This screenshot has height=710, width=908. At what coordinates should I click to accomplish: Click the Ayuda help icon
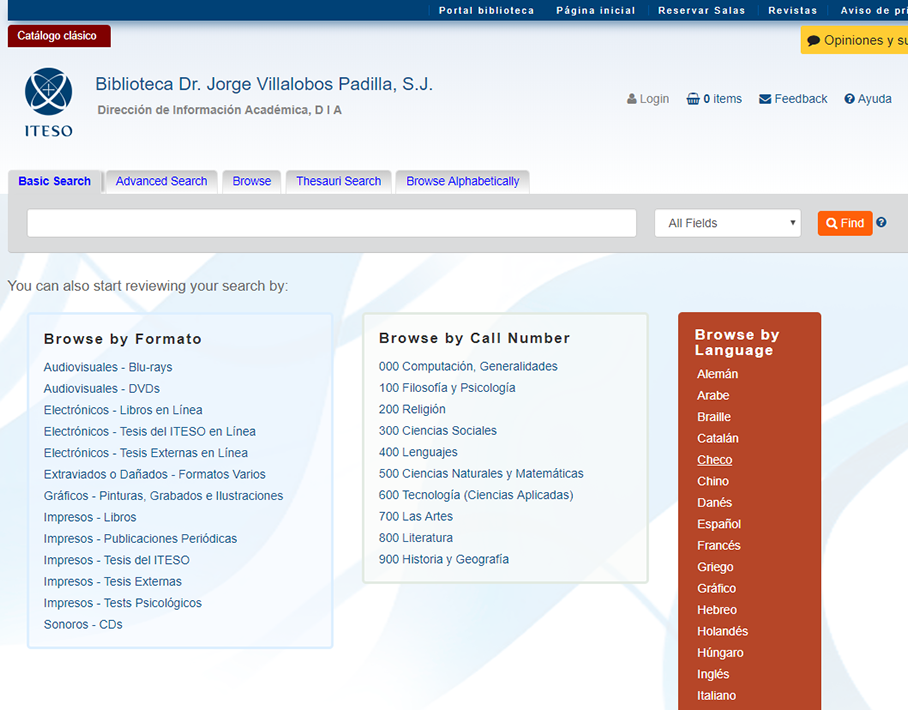(x=850, y=99)
